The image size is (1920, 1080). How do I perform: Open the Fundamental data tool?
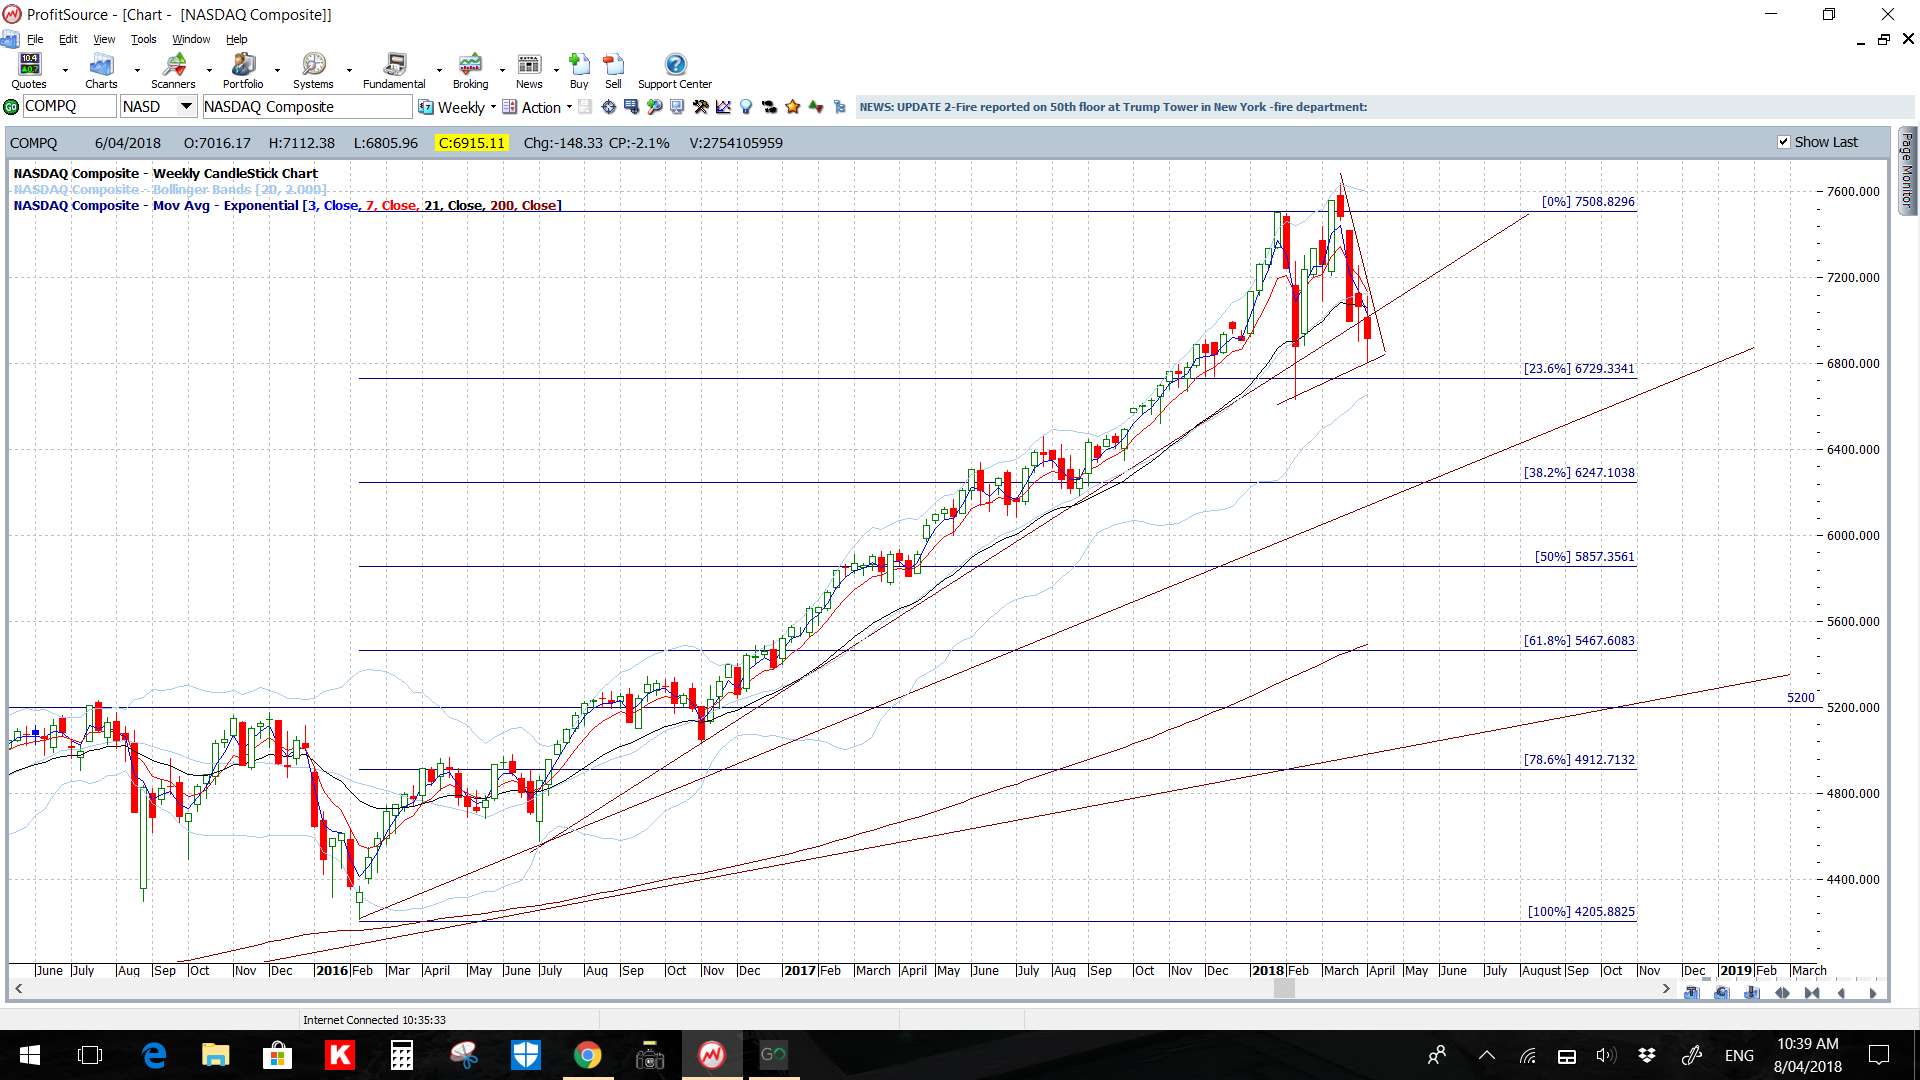coord(394,71)
